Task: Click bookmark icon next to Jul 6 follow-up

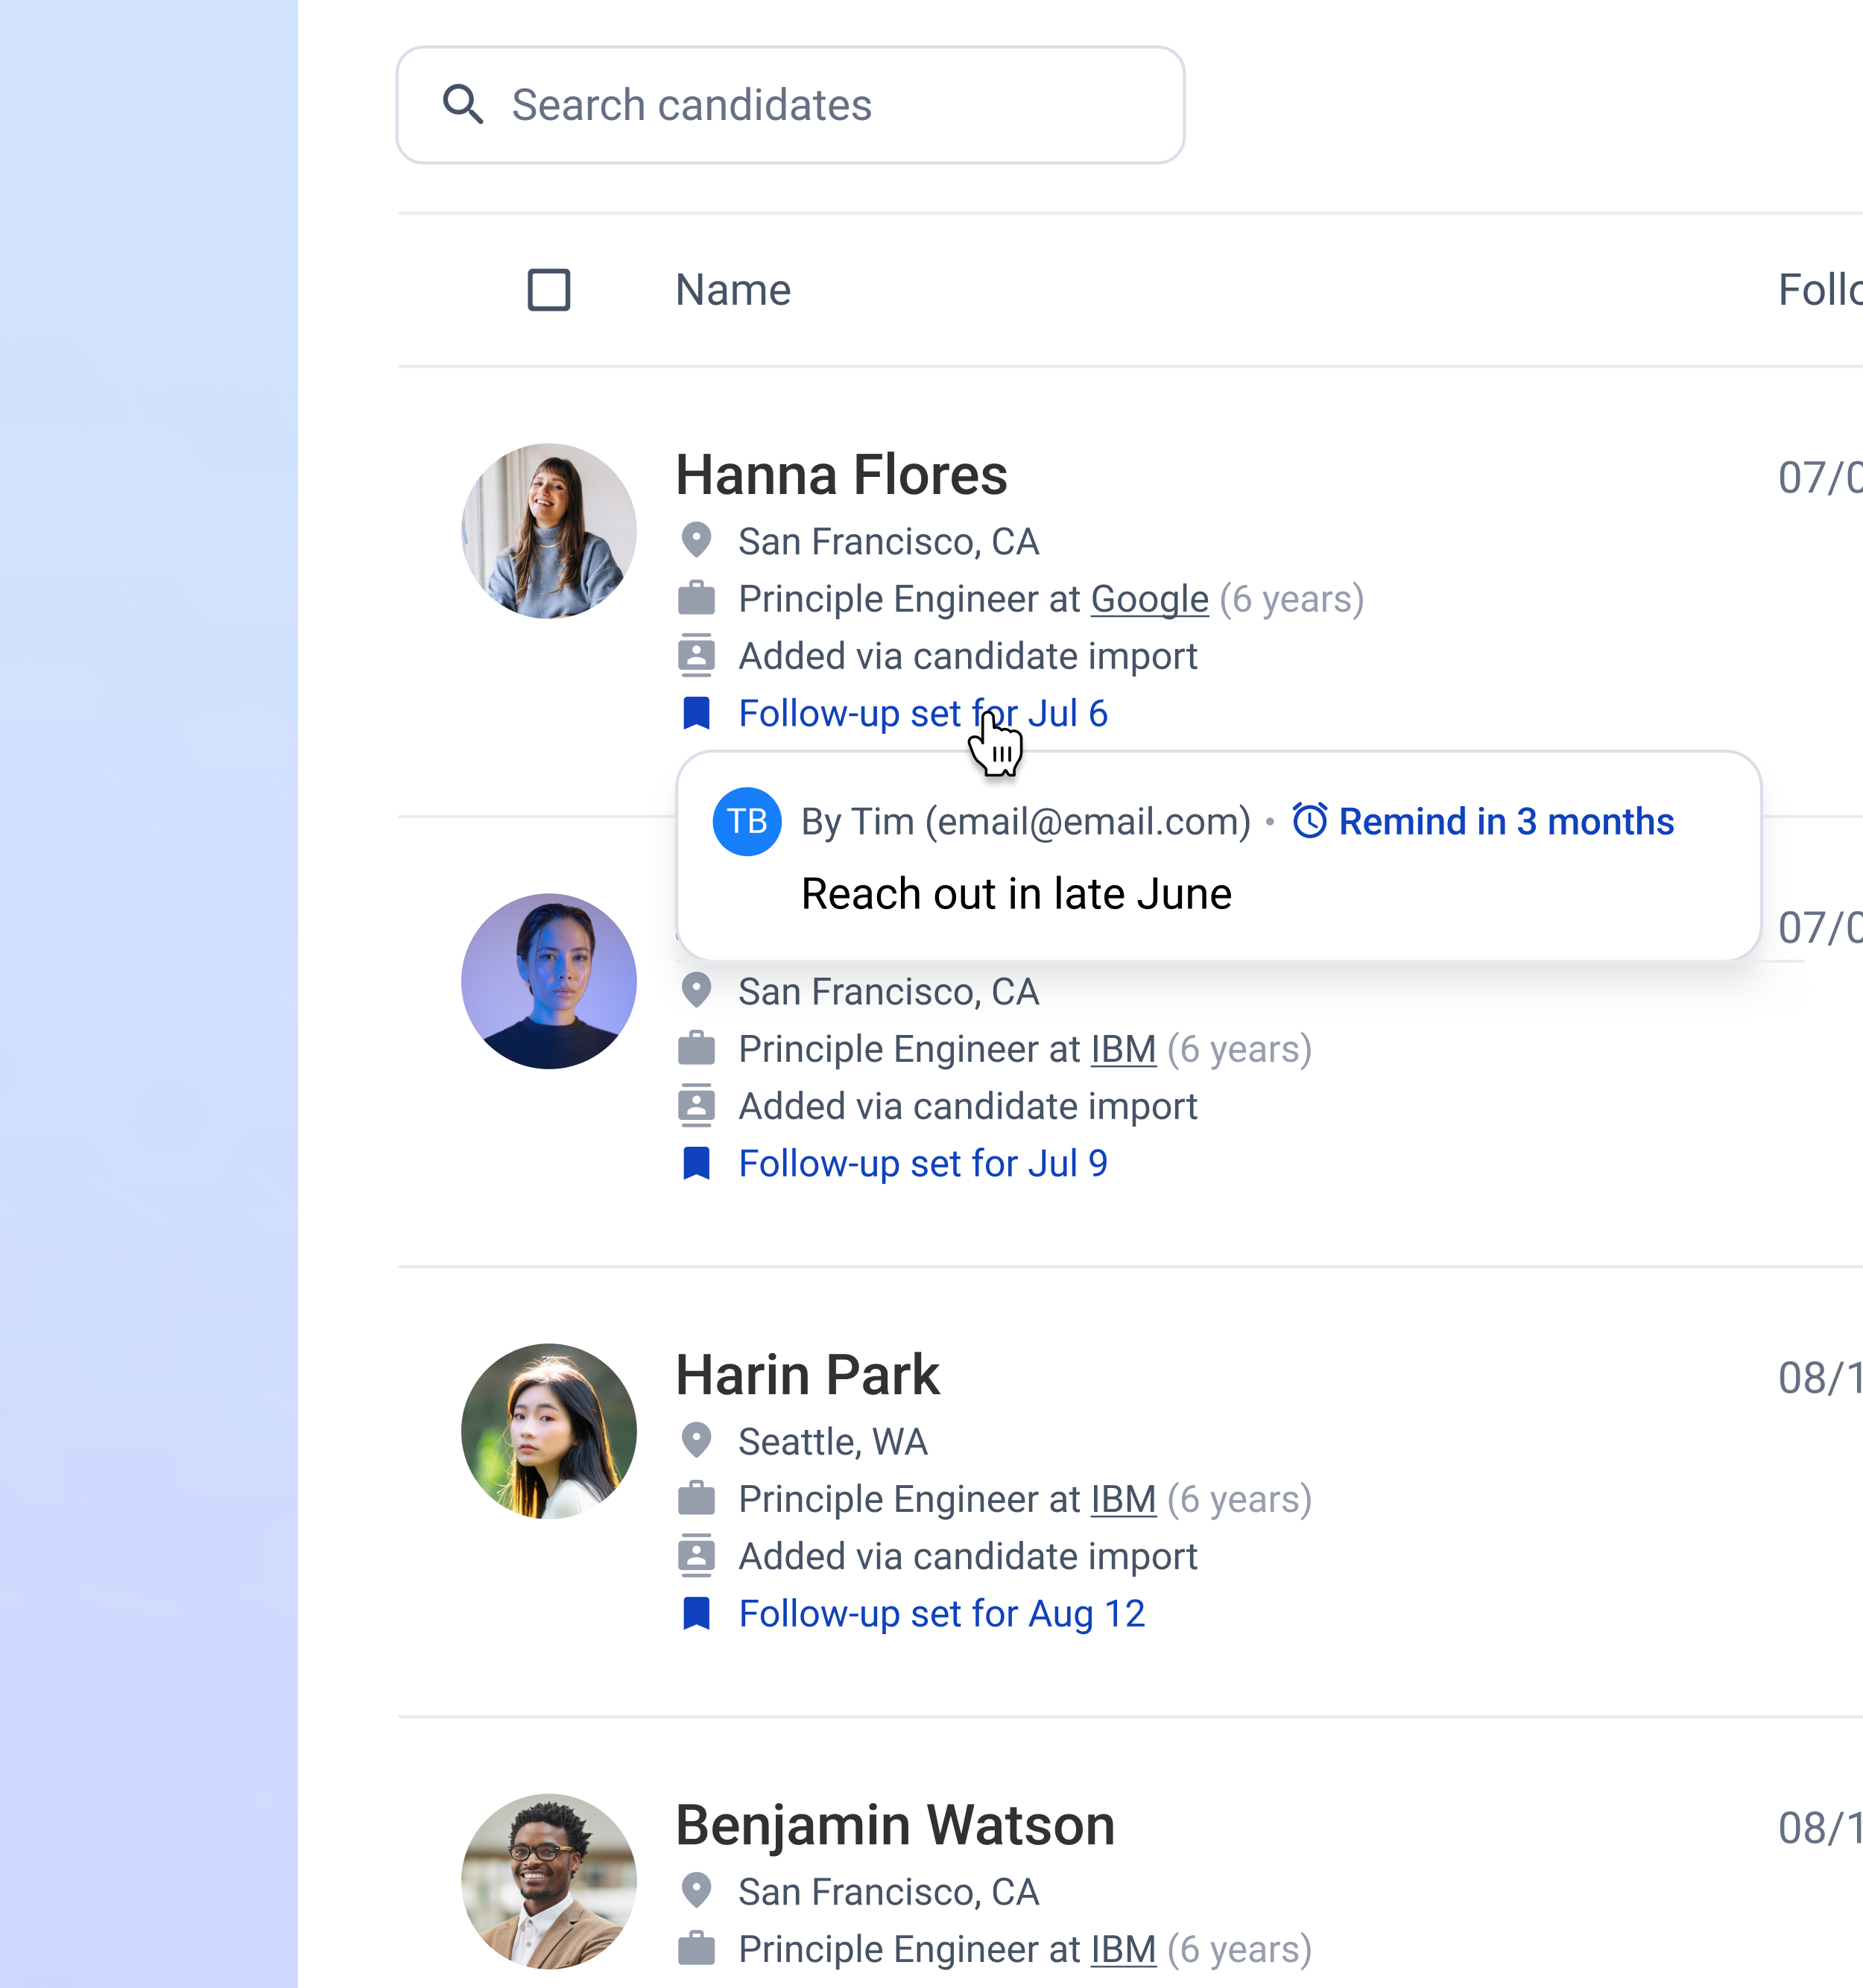Action: [696, 713]
